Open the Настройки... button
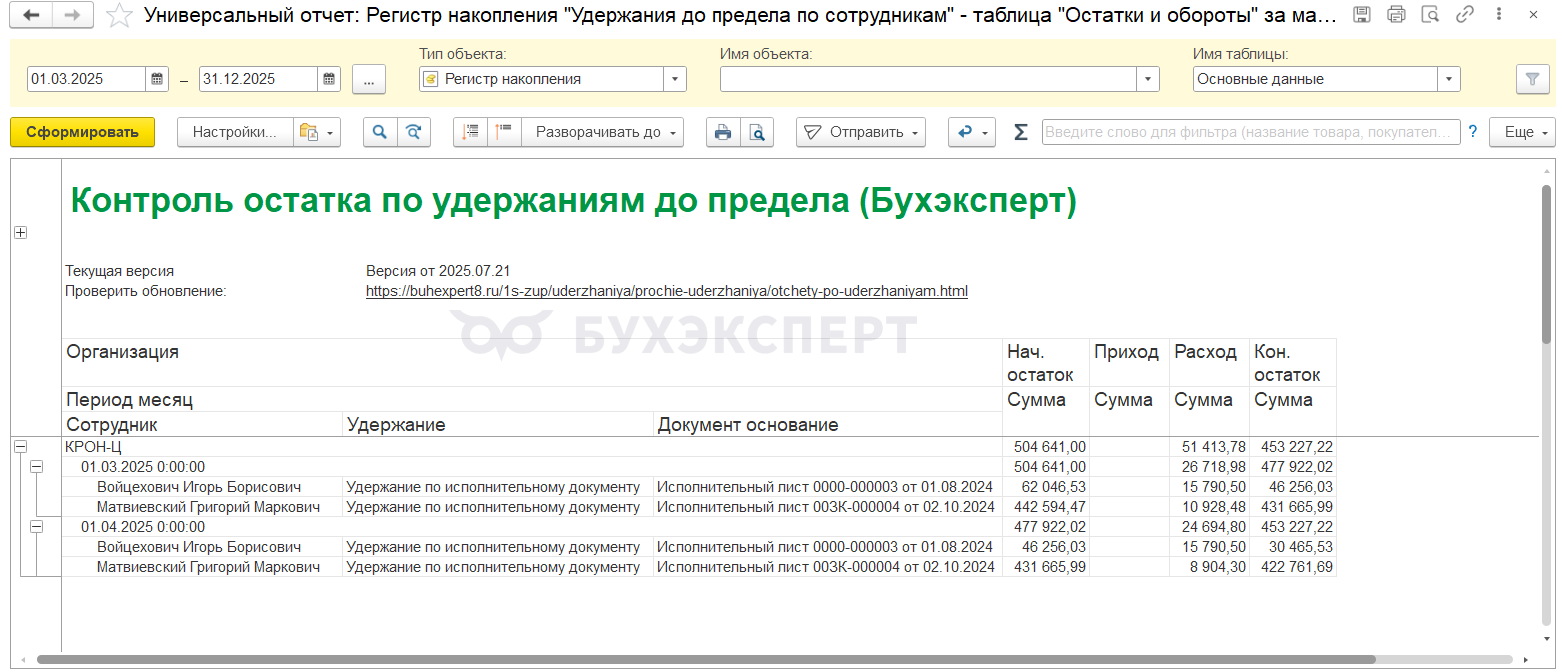This screenshot has width=1562, height=672. click(235, 132)
